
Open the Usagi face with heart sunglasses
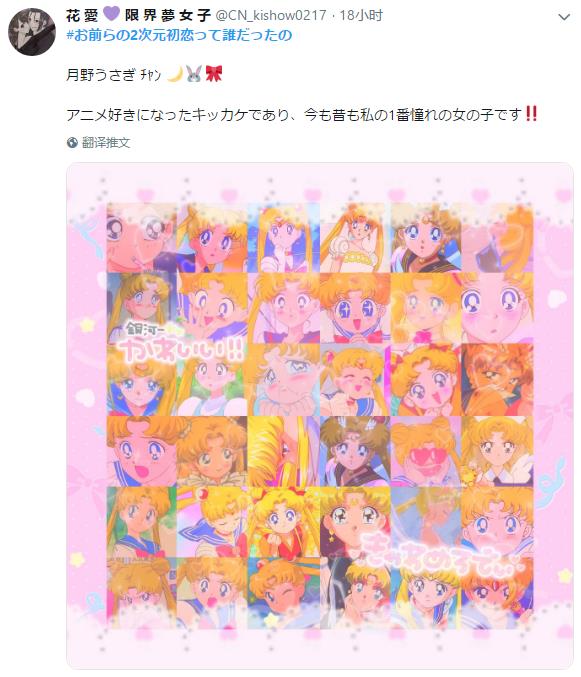[x=426, y=451]
